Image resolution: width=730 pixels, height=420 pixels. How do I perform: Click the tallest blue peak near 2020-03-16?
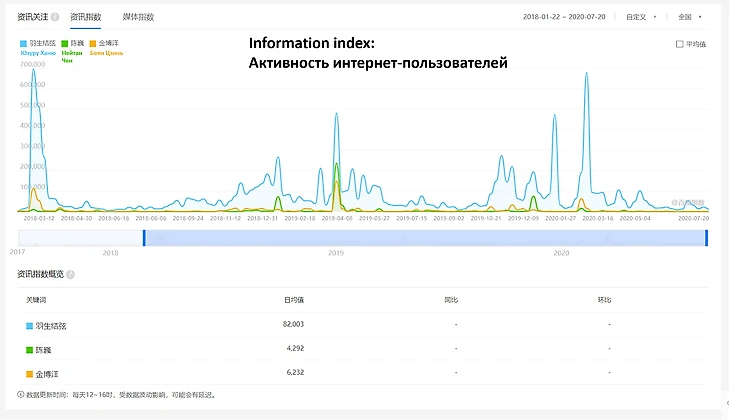pyautogui.click(x=587, y=73)
